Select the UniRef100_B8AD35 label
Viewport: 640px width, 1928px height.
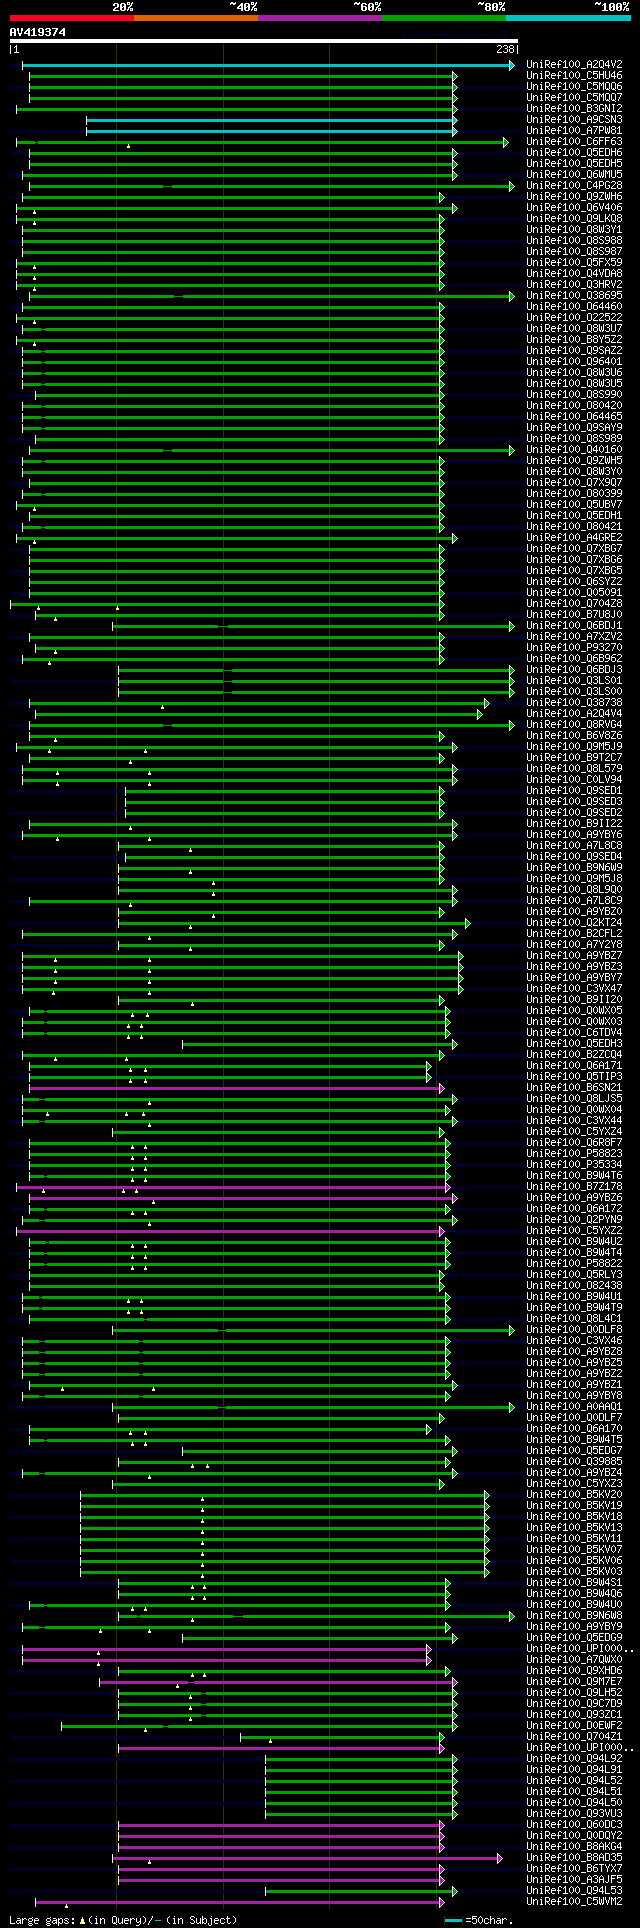[574, 1858]
